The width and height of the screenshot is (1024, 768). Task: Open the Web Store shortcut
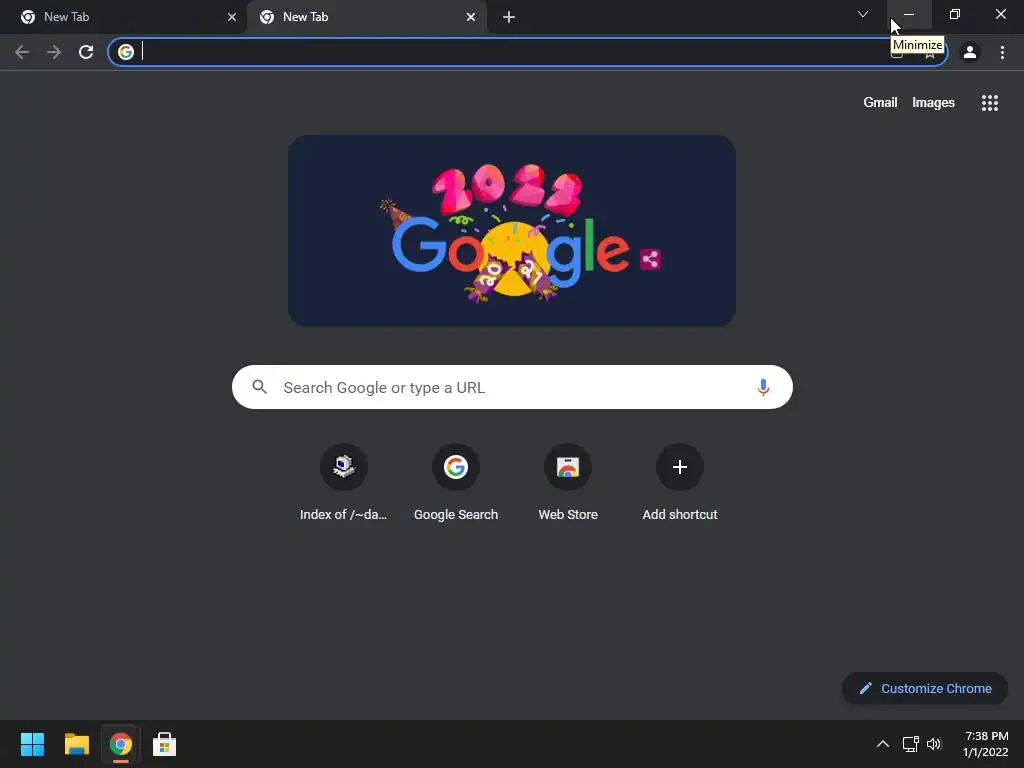point(568,483)
